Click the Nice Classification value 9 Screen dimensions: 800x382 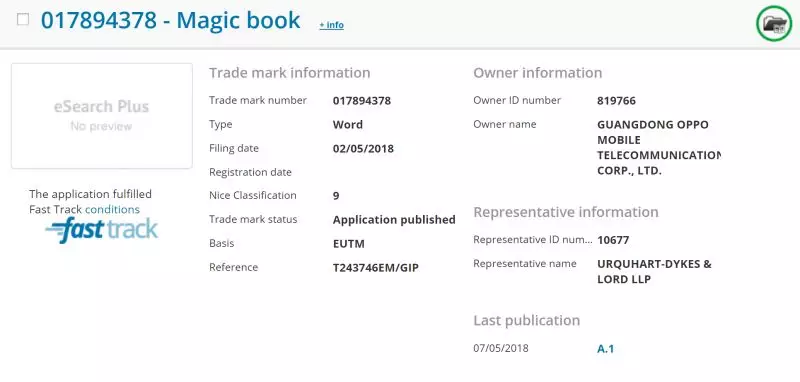click(x=336, y=196)
